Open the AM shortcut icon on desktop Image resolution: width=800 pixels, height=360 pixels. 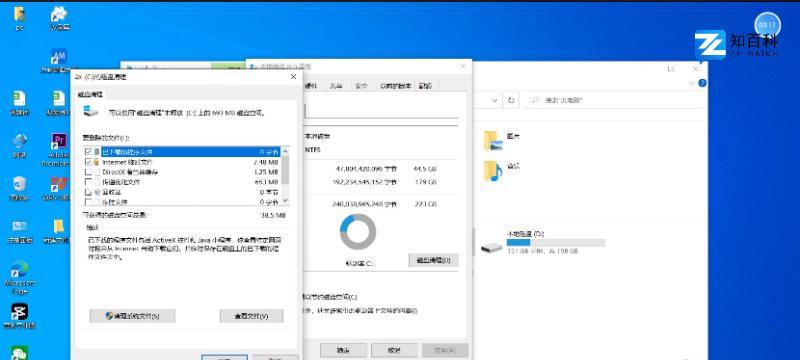coord(59,57)
